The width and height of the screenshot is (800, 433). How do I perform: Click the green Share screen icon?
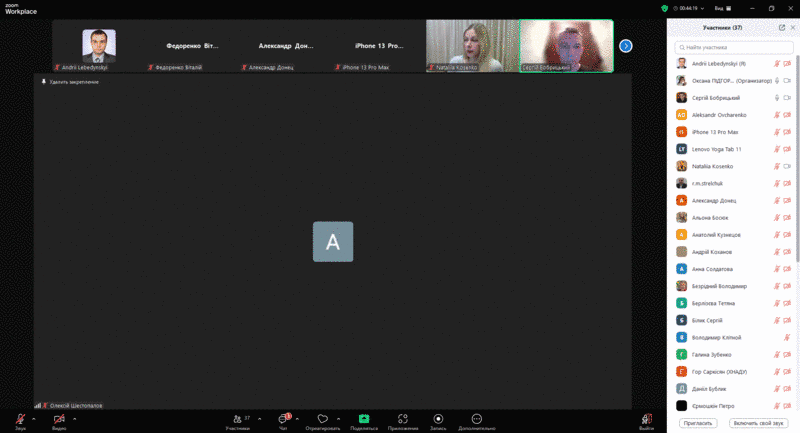click(364, 419)
